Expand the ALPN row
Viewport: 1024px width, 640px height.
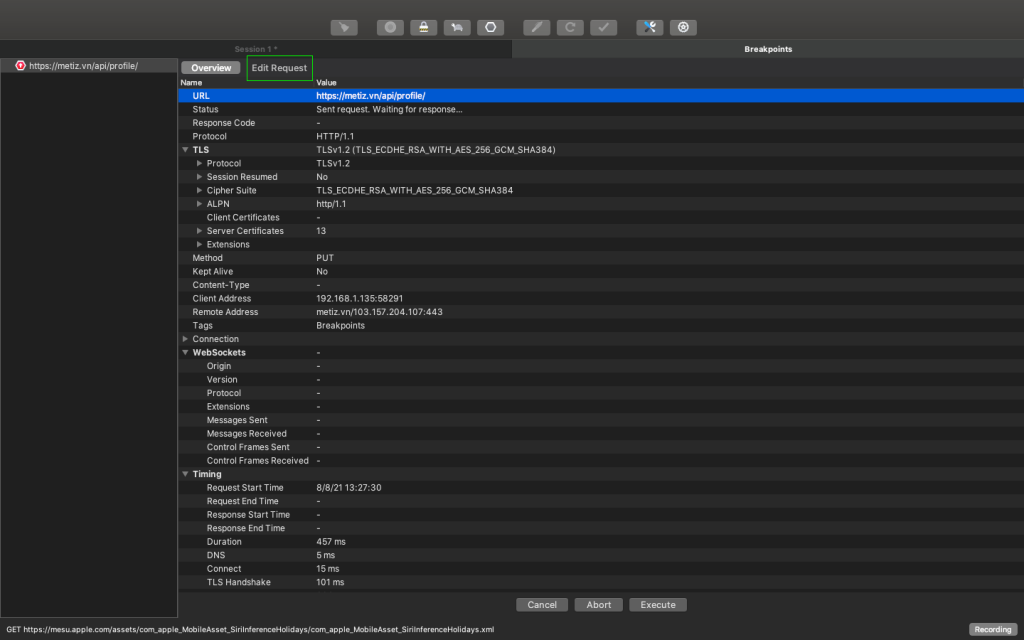point(200,204)
